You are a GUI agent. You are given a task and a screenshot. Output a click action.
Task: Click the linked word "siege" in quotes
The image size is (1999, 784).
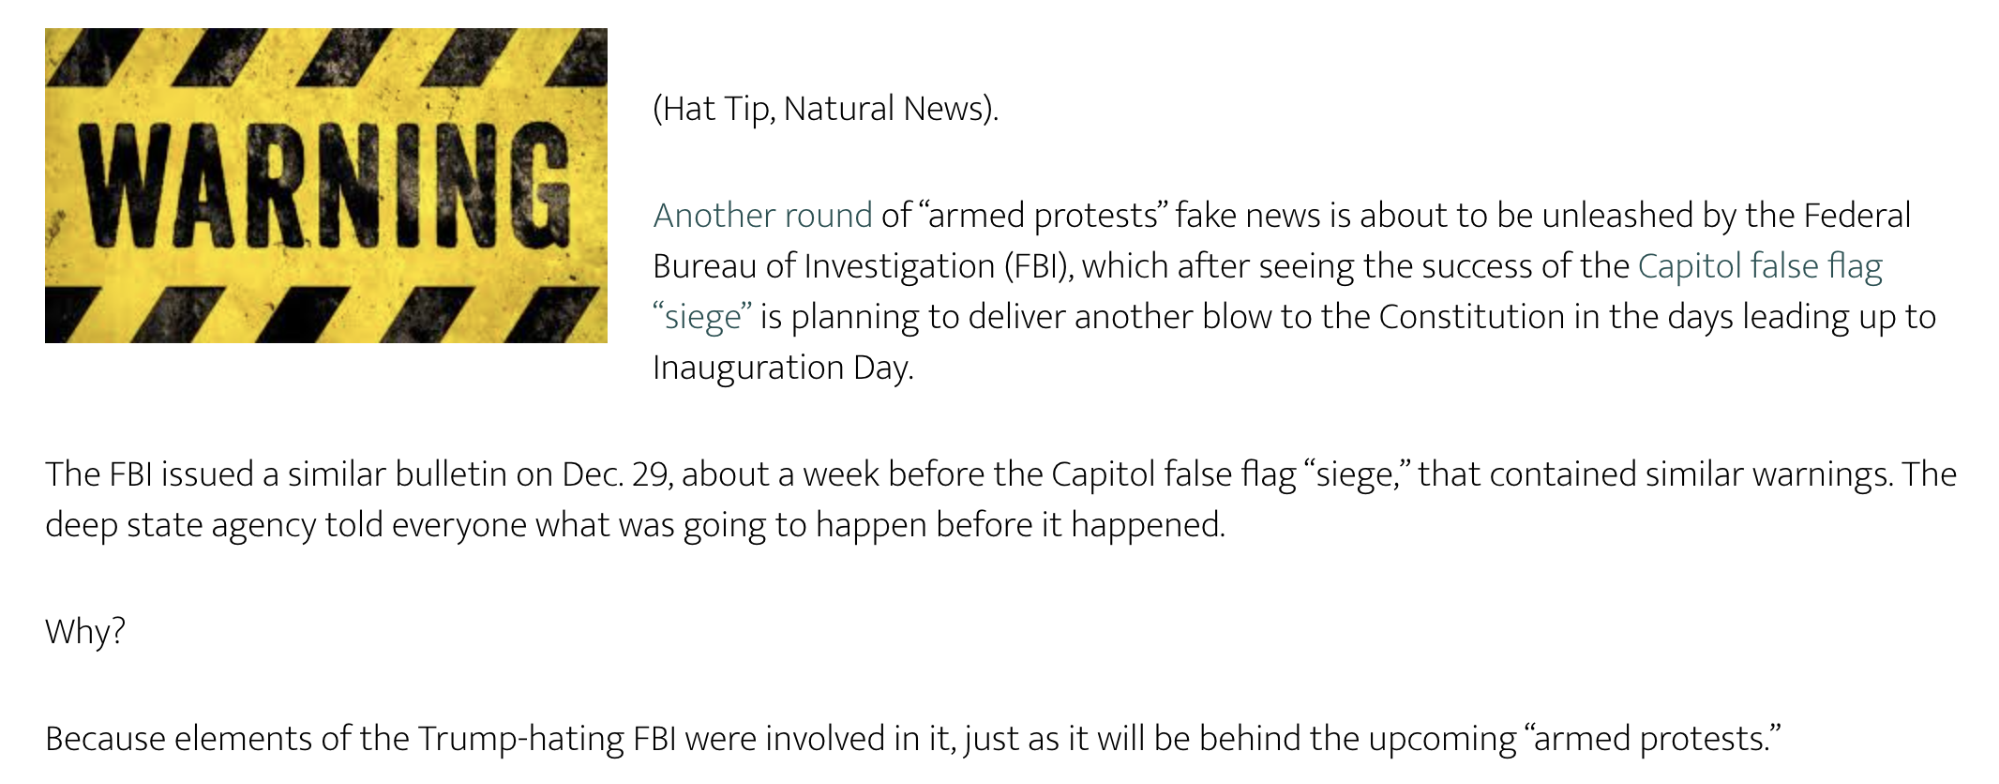[x=702, y=317]
